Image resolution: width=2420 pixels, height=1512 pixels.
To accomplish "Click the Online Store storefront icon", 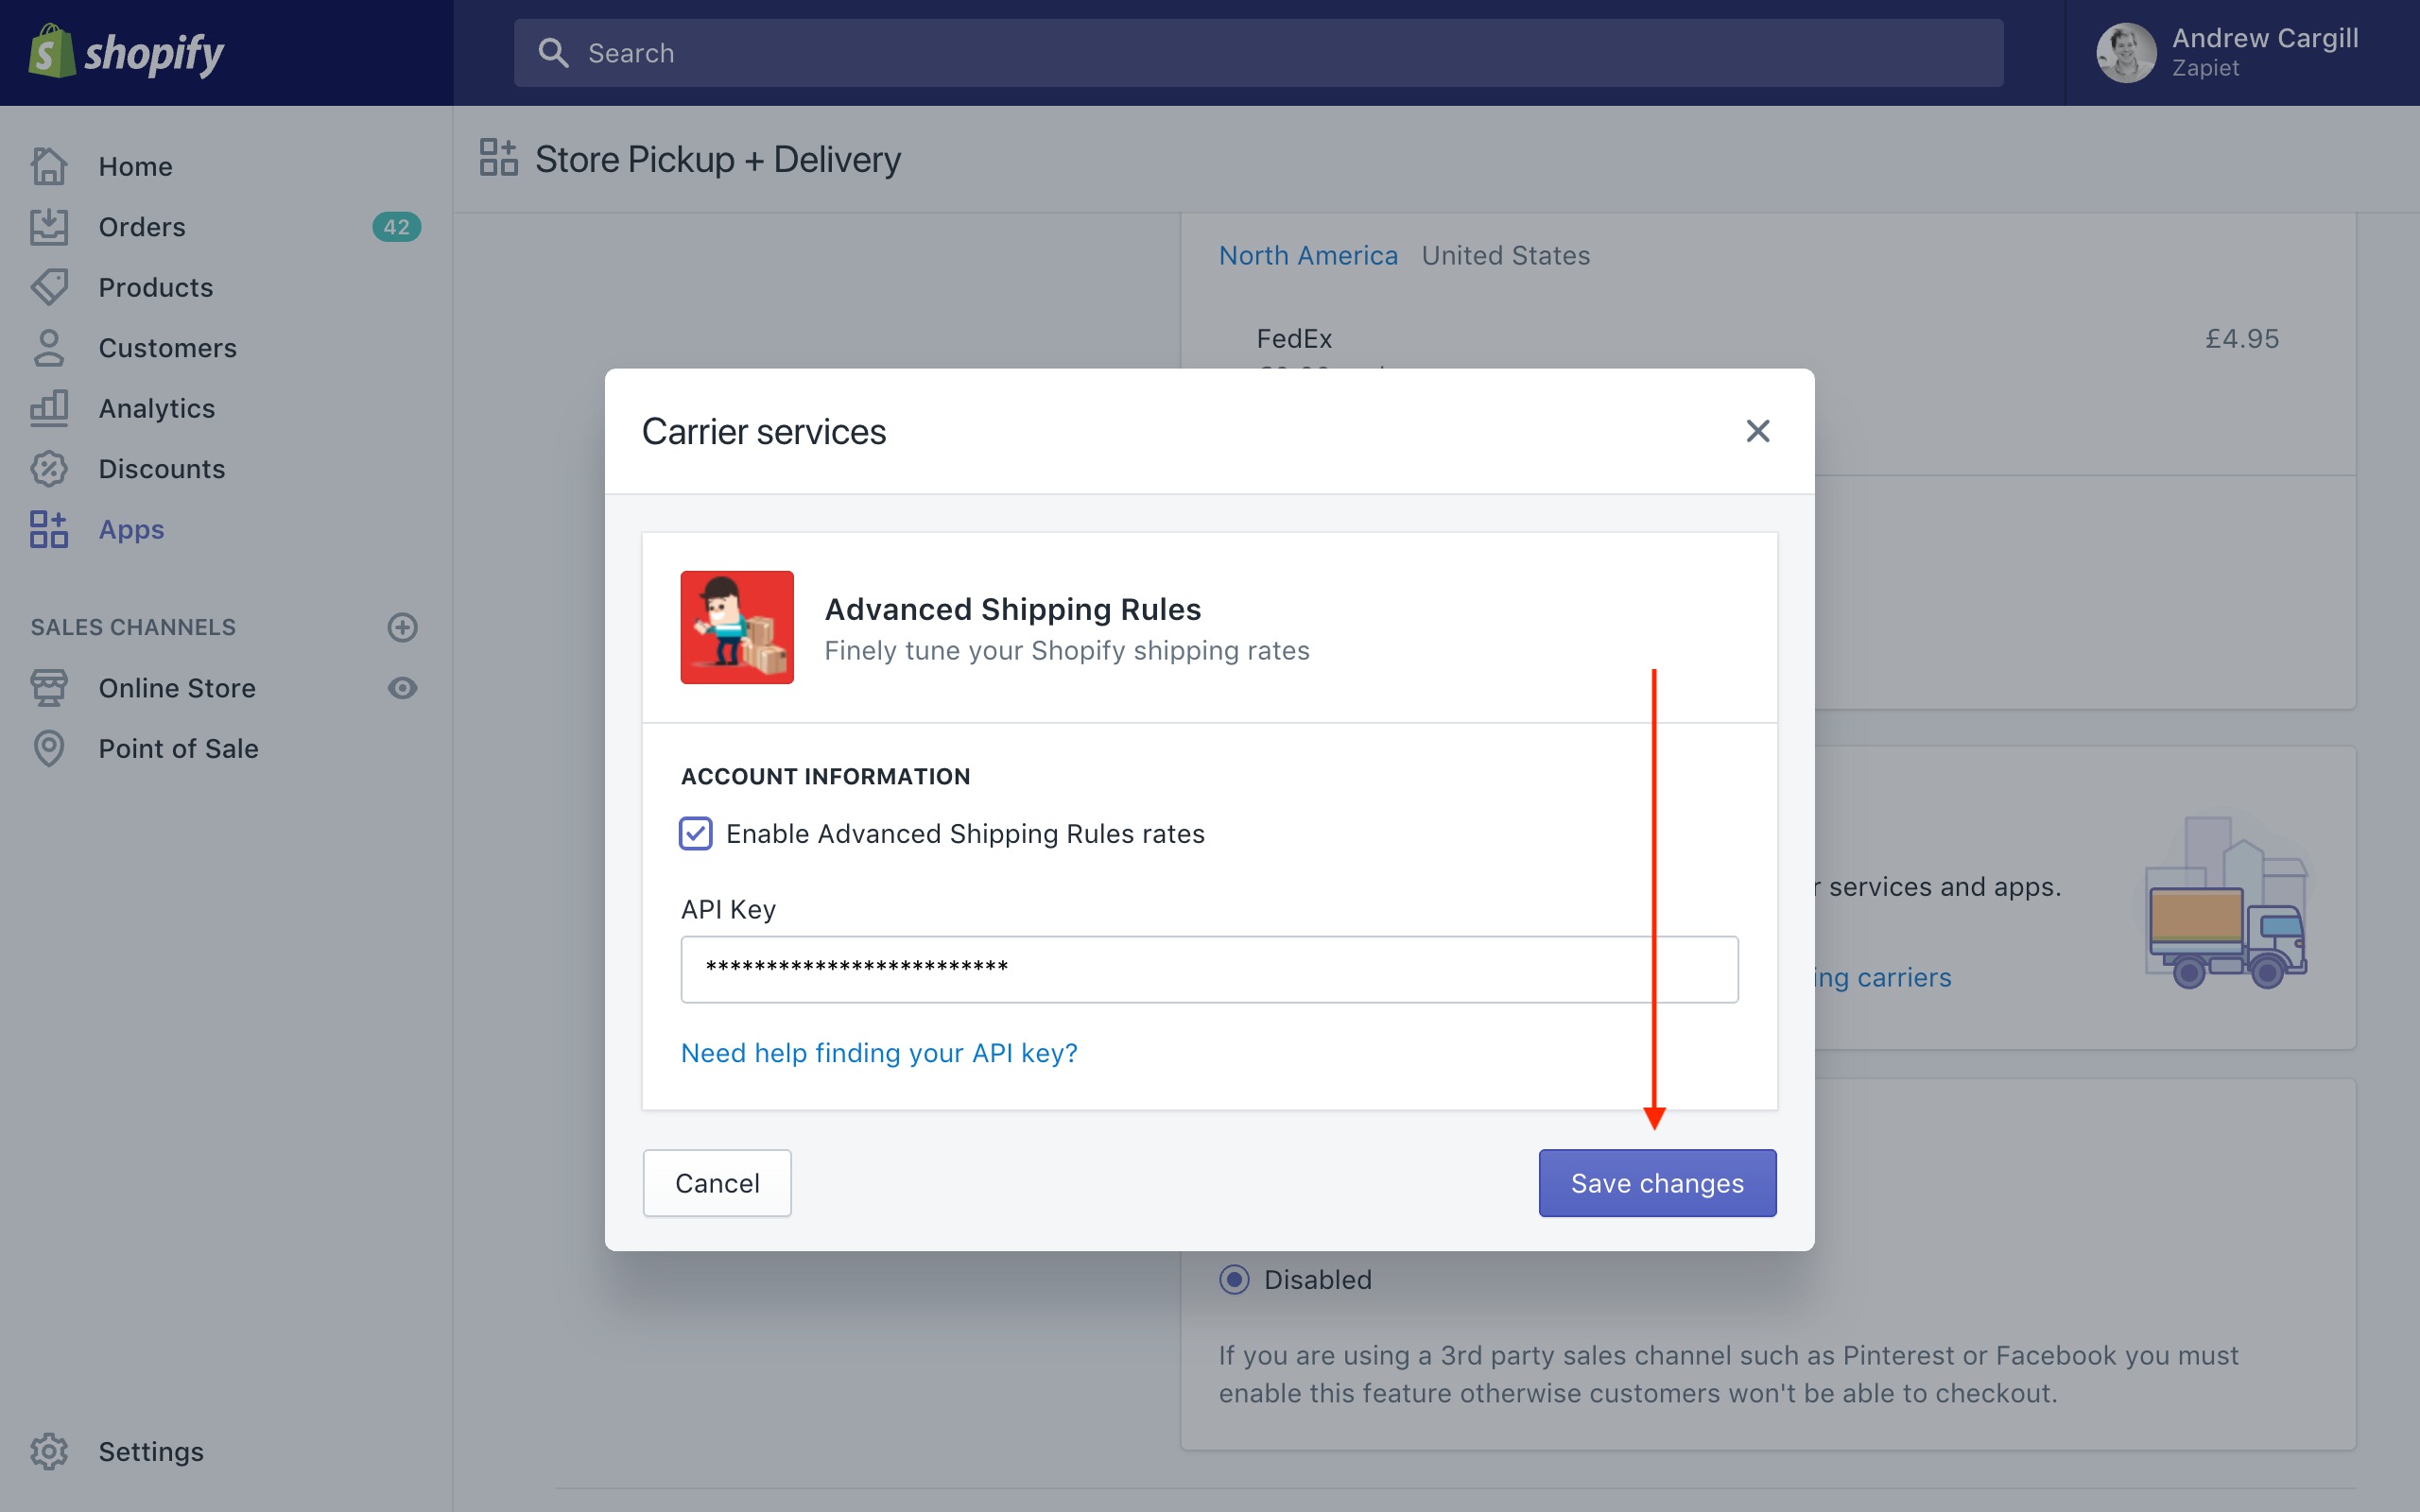I will [x=48, y=688].
